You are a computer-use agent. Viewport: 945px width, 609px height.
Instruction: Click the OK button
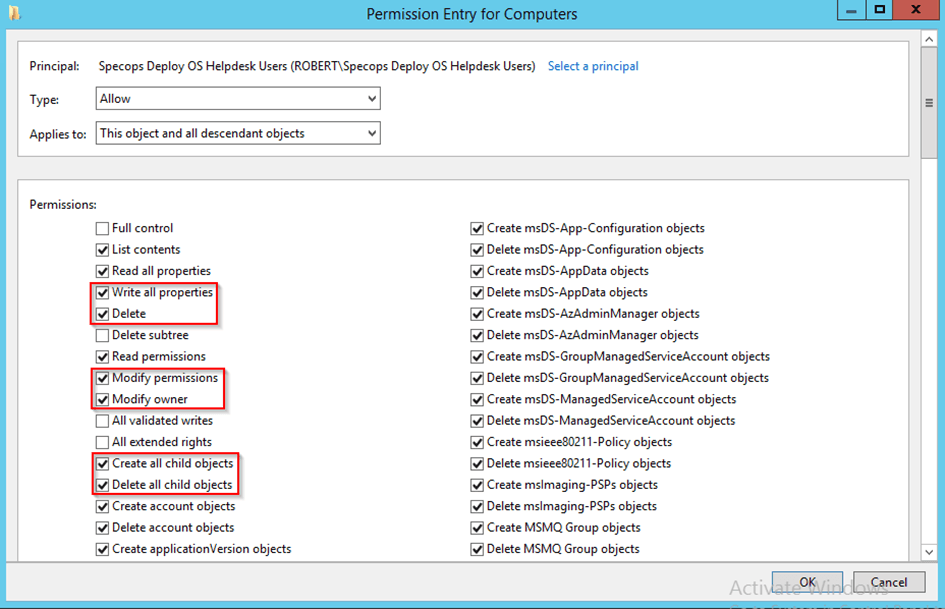pos(808,582)
